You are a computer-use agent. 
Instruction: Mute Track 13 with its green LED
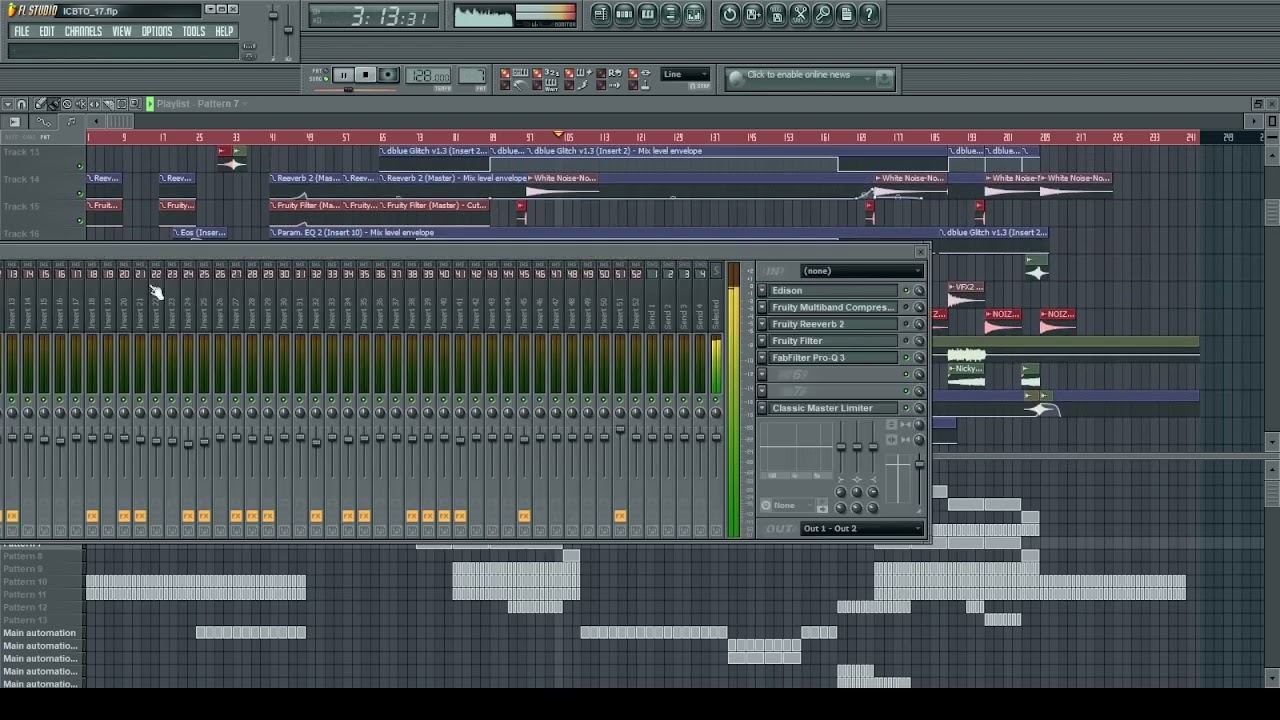coord(80,167)
